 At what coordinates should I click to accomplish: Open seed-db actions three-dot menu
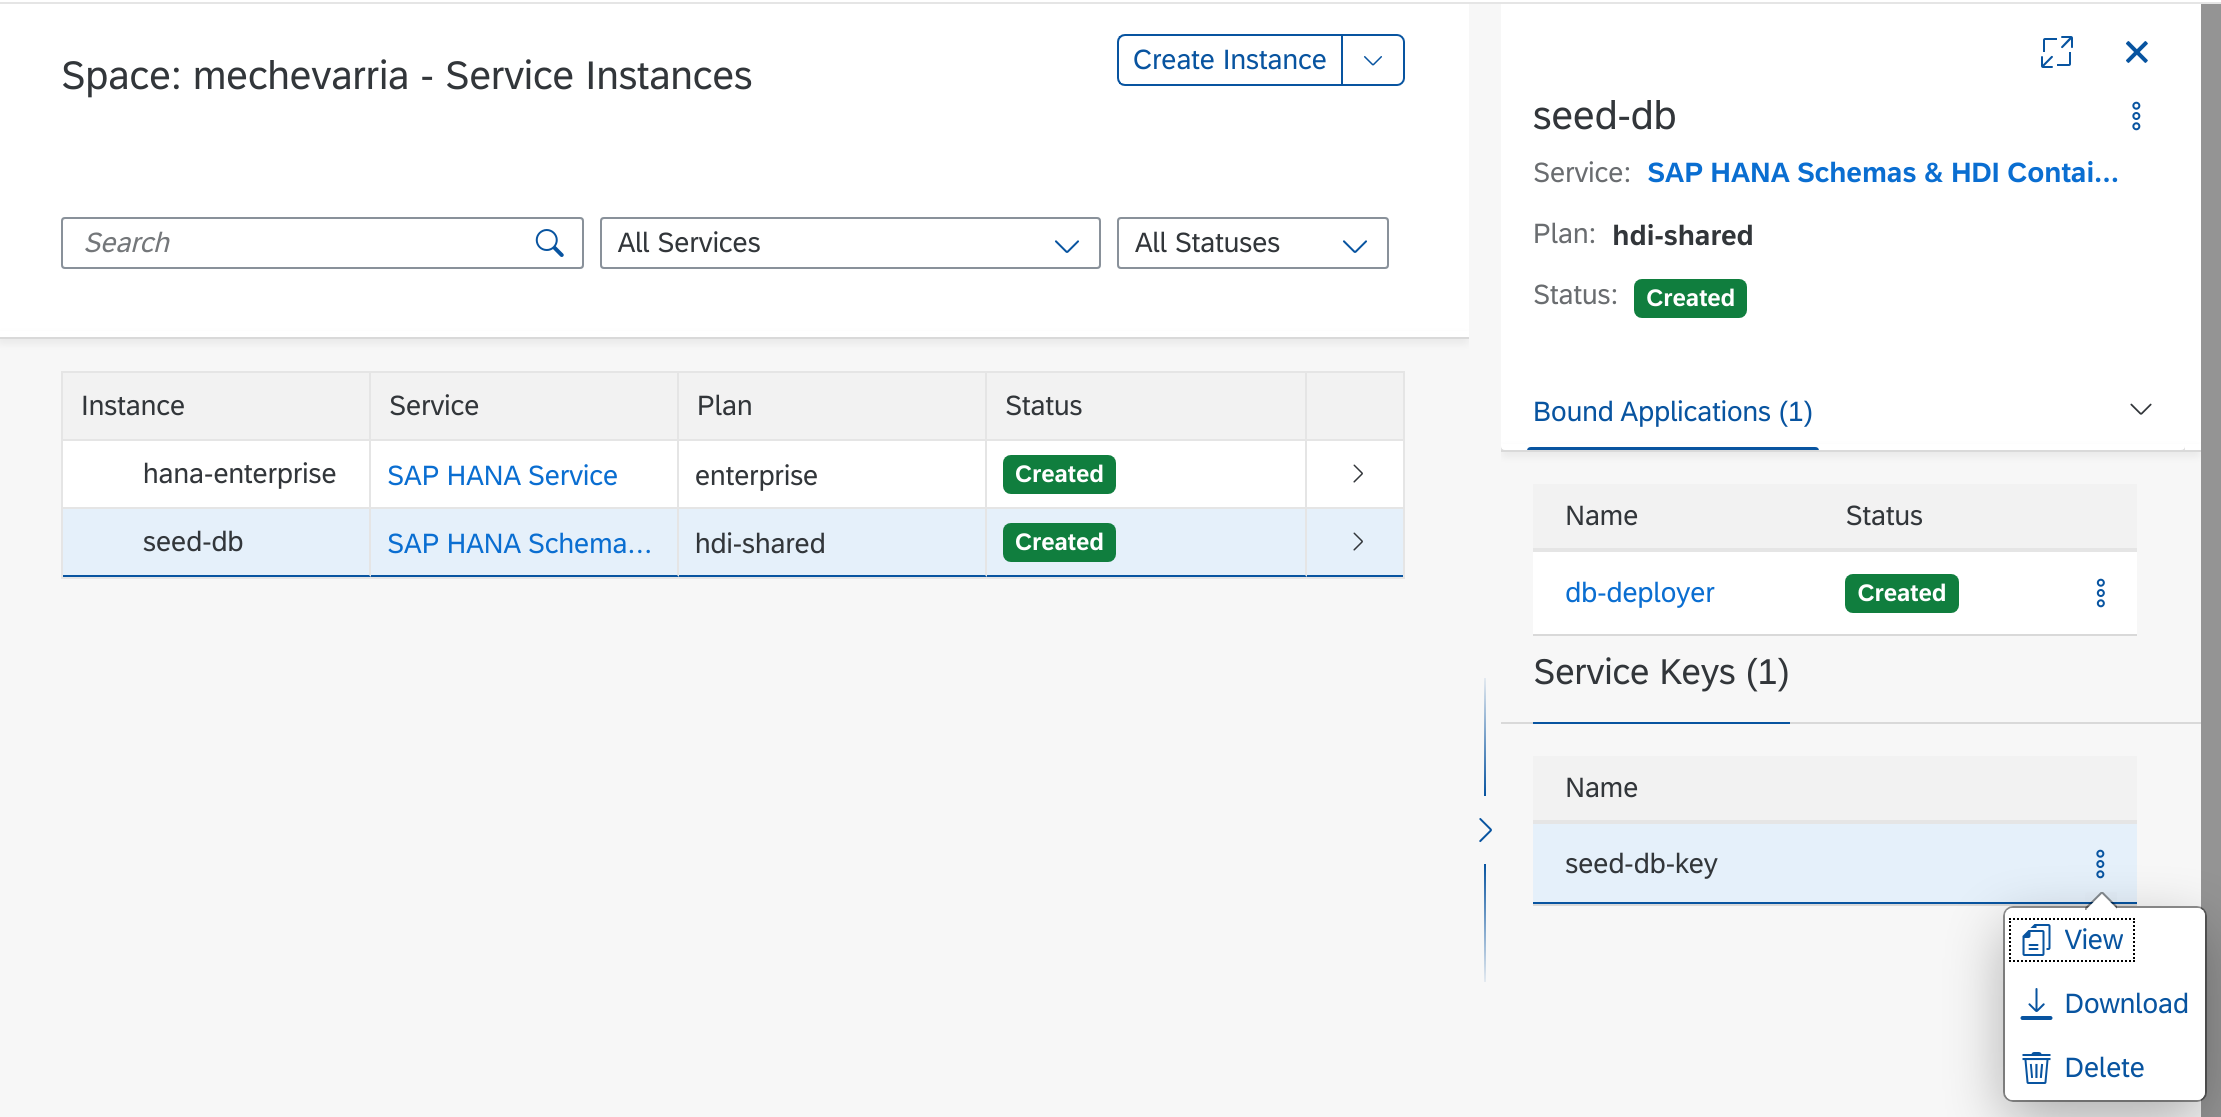[x=2135, y=116]
